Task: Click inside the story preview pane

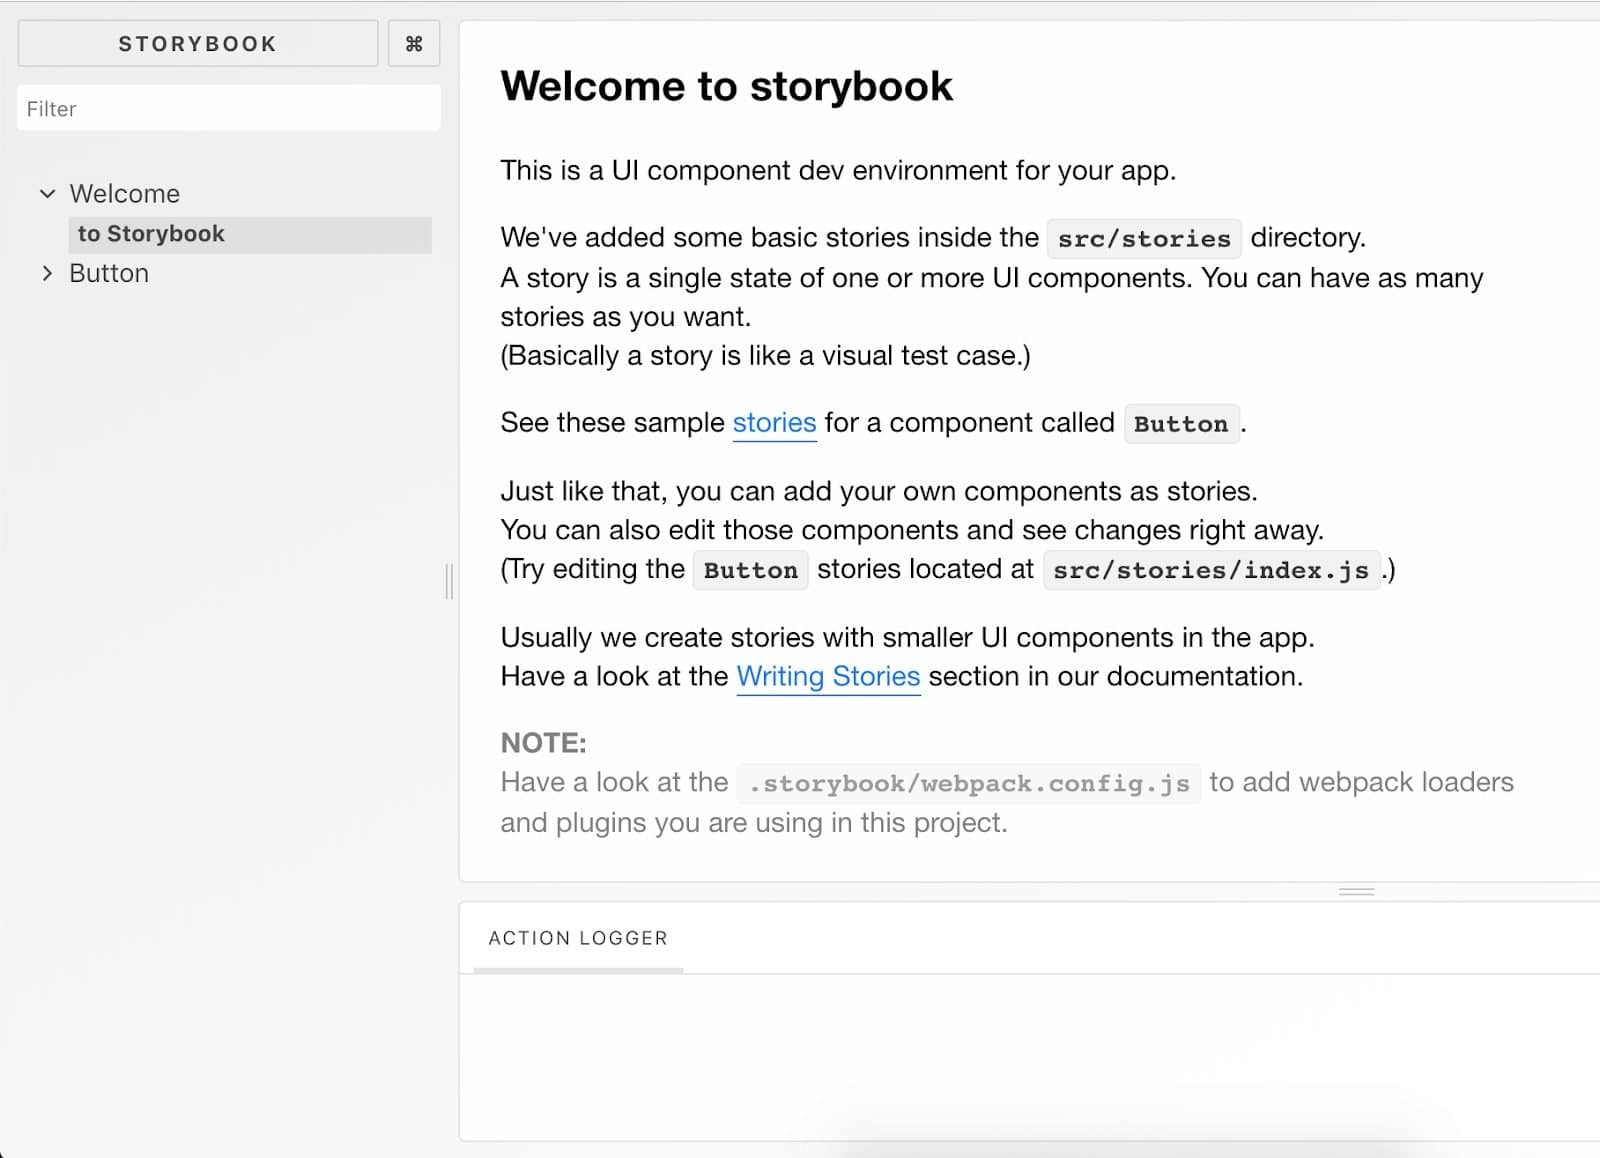Action: tap(1000, 450)
